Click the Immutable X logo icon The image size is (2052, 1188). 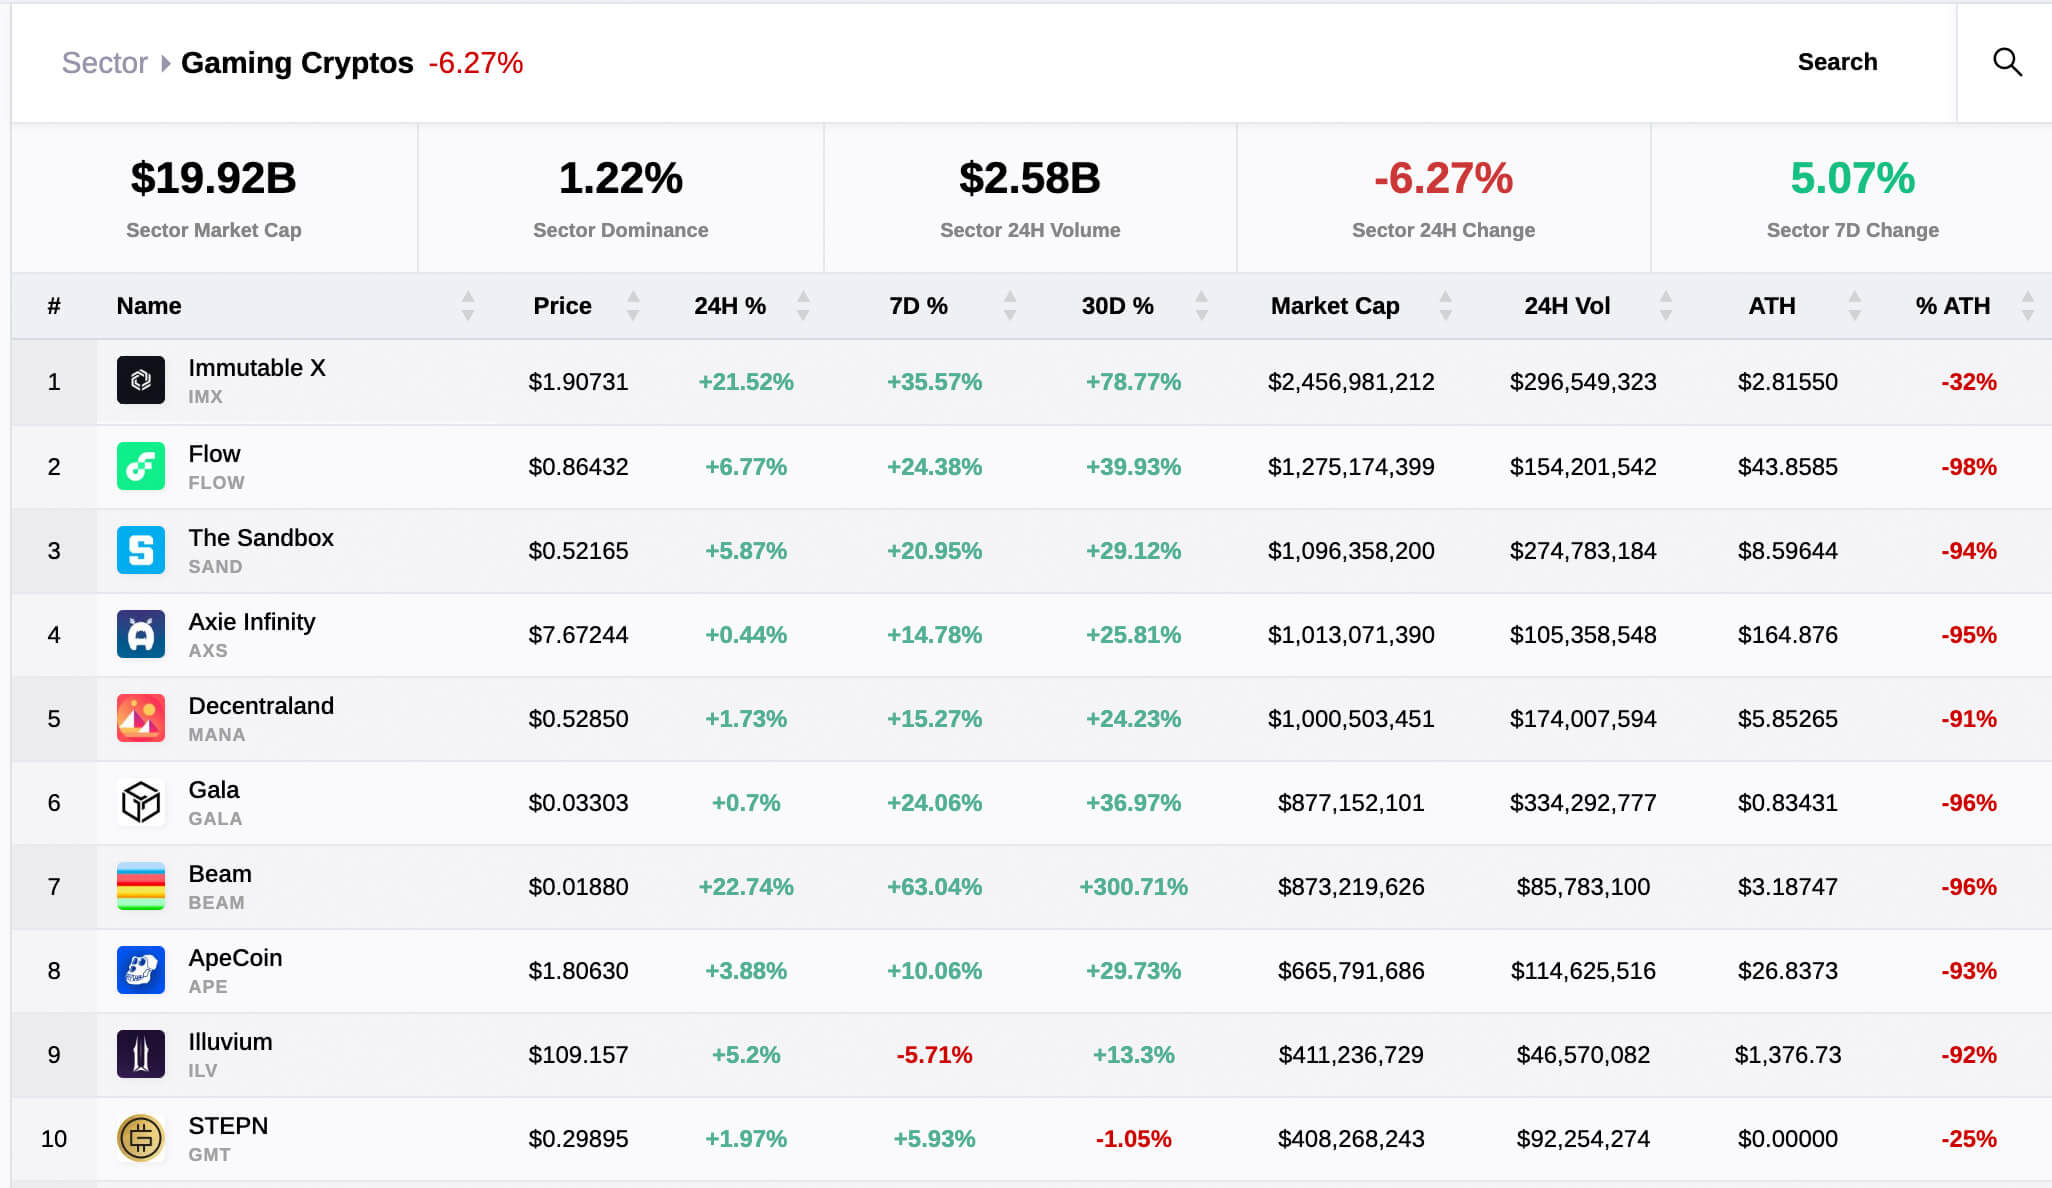140,381
